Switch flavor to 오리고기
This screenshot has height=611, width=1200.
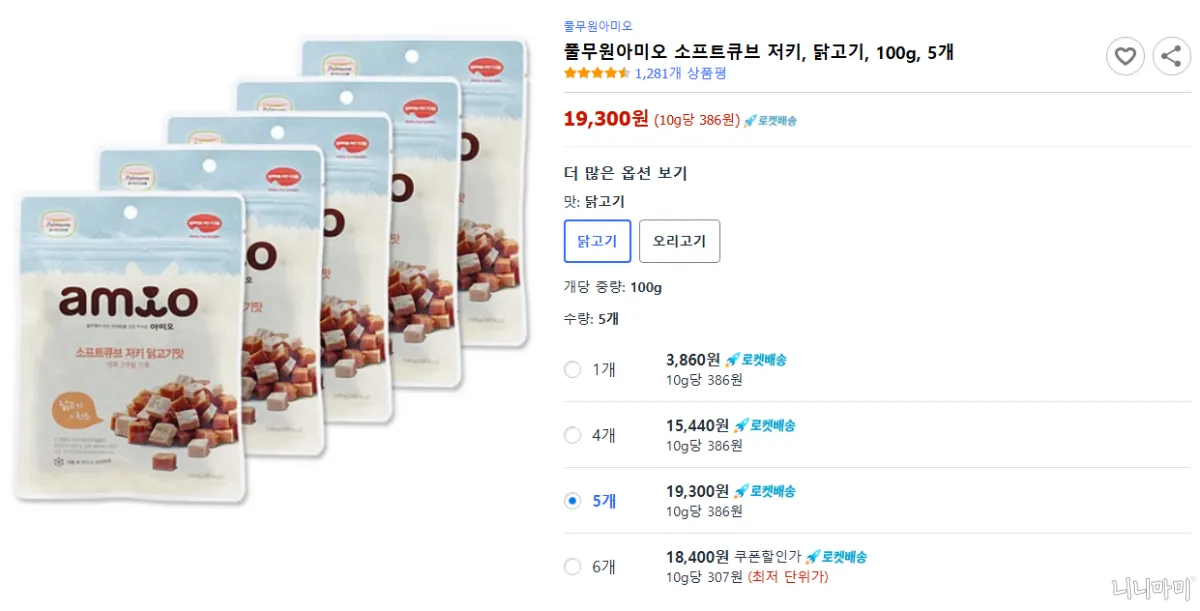[679, 241]
